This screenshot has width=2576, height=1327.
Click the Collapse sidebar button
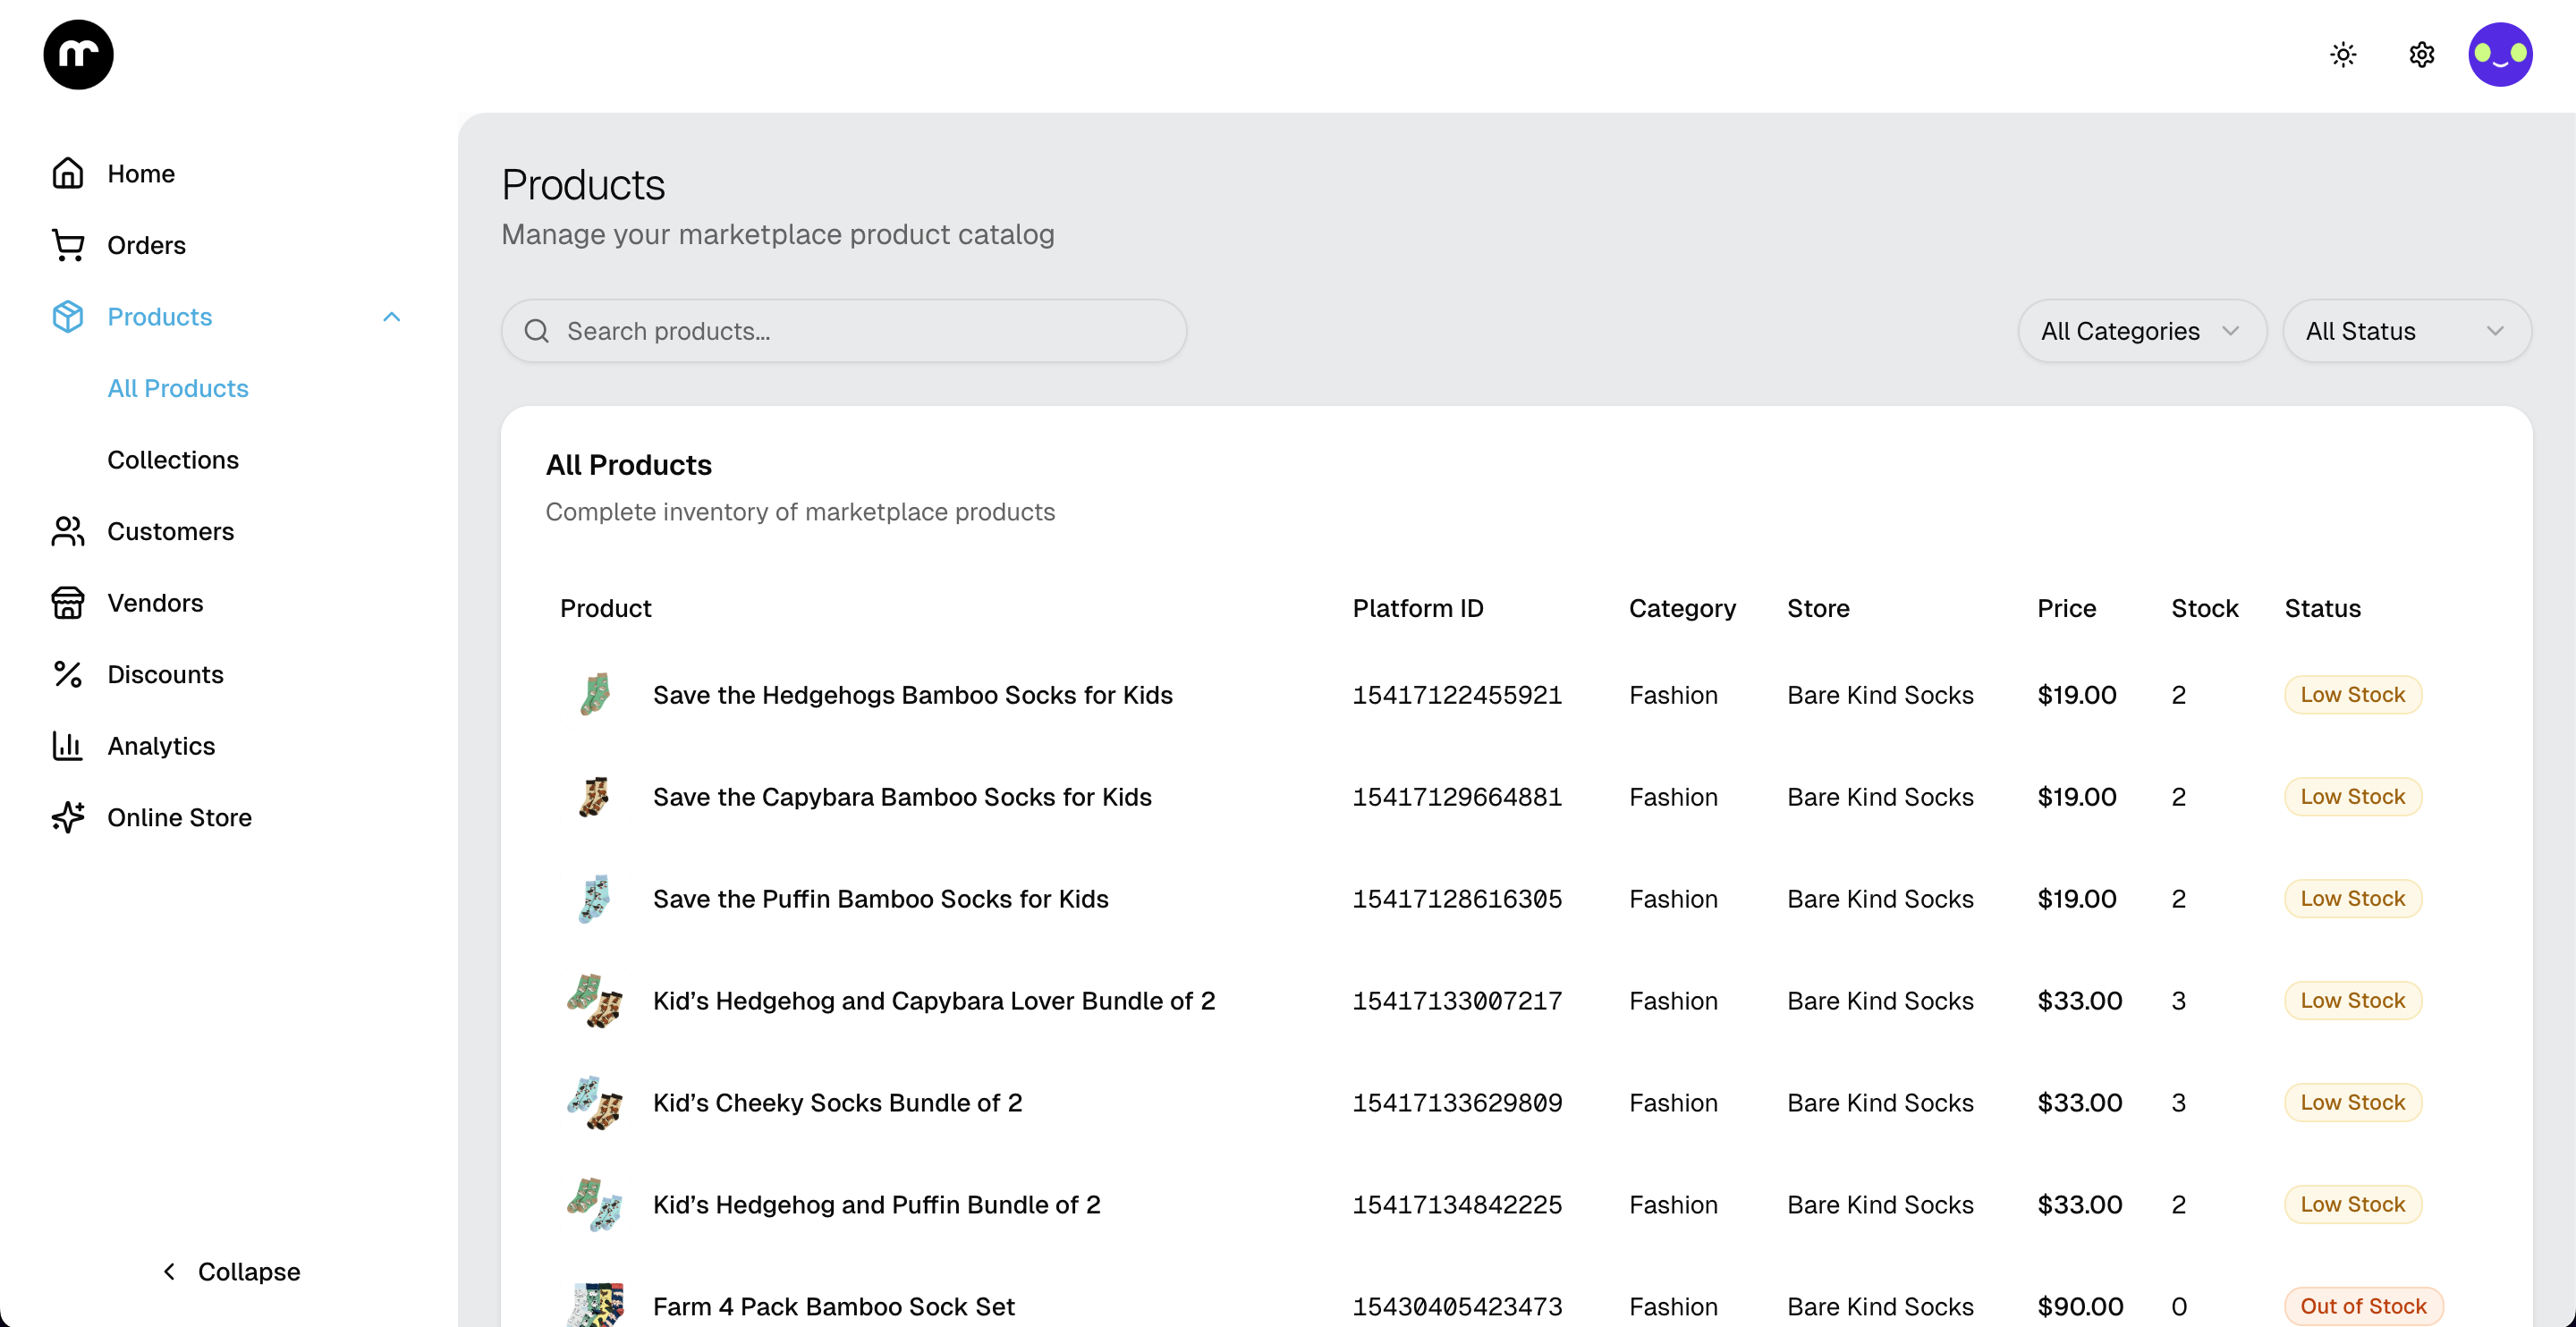point(231,1271)
